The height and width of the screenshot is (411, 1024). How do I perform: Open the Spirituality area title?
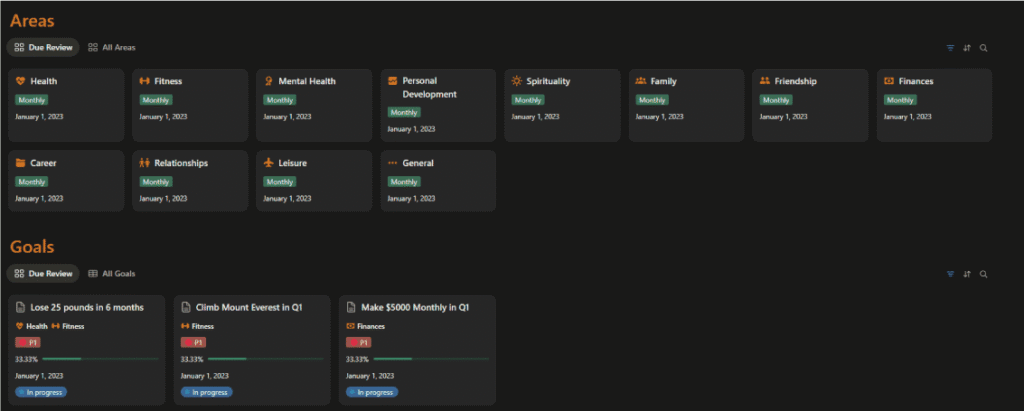coord(549,81)
